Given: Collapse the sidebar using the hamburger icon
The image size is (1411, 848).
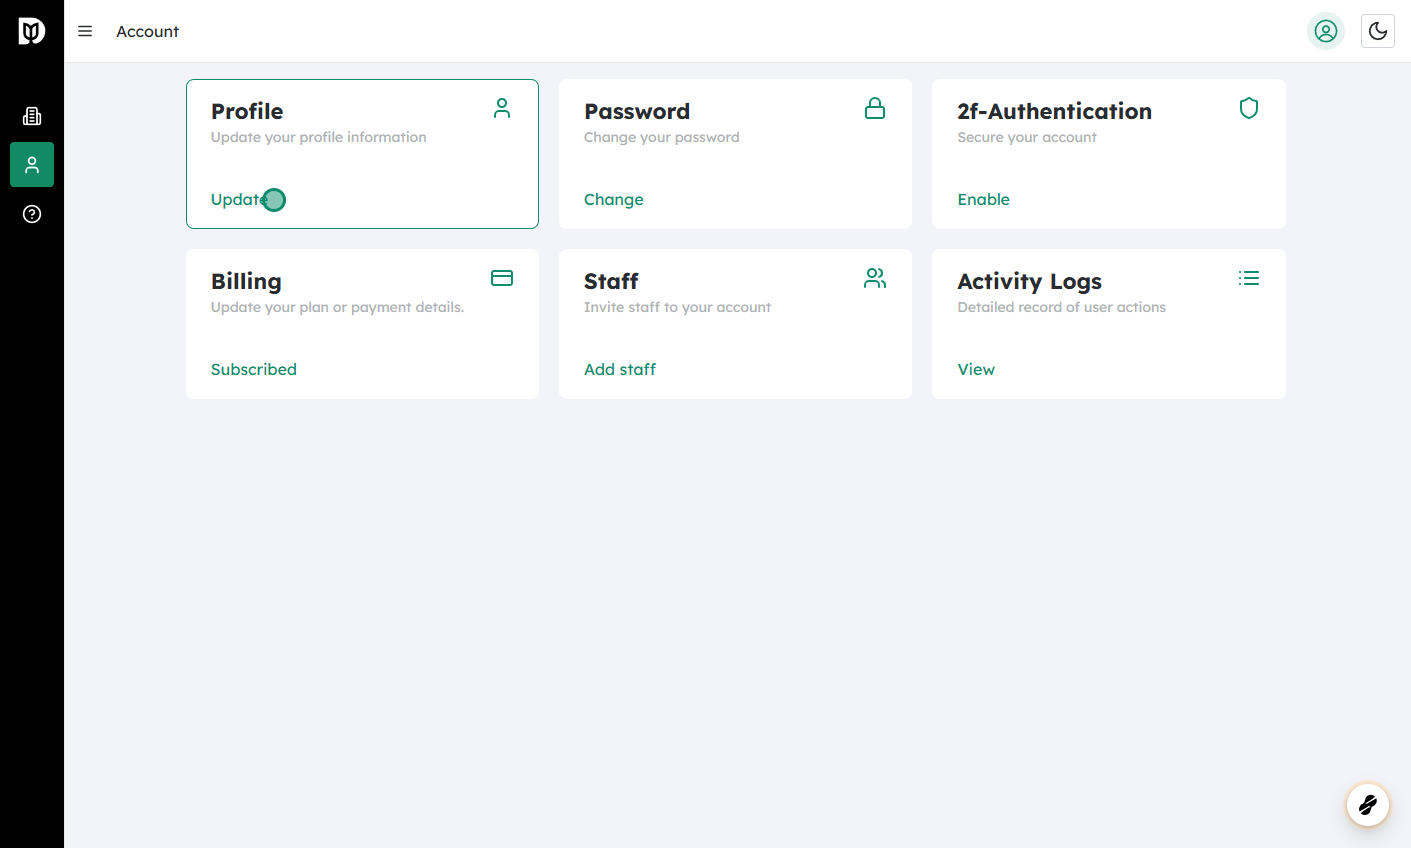Looking at the screenshot, I should point(85,31).
